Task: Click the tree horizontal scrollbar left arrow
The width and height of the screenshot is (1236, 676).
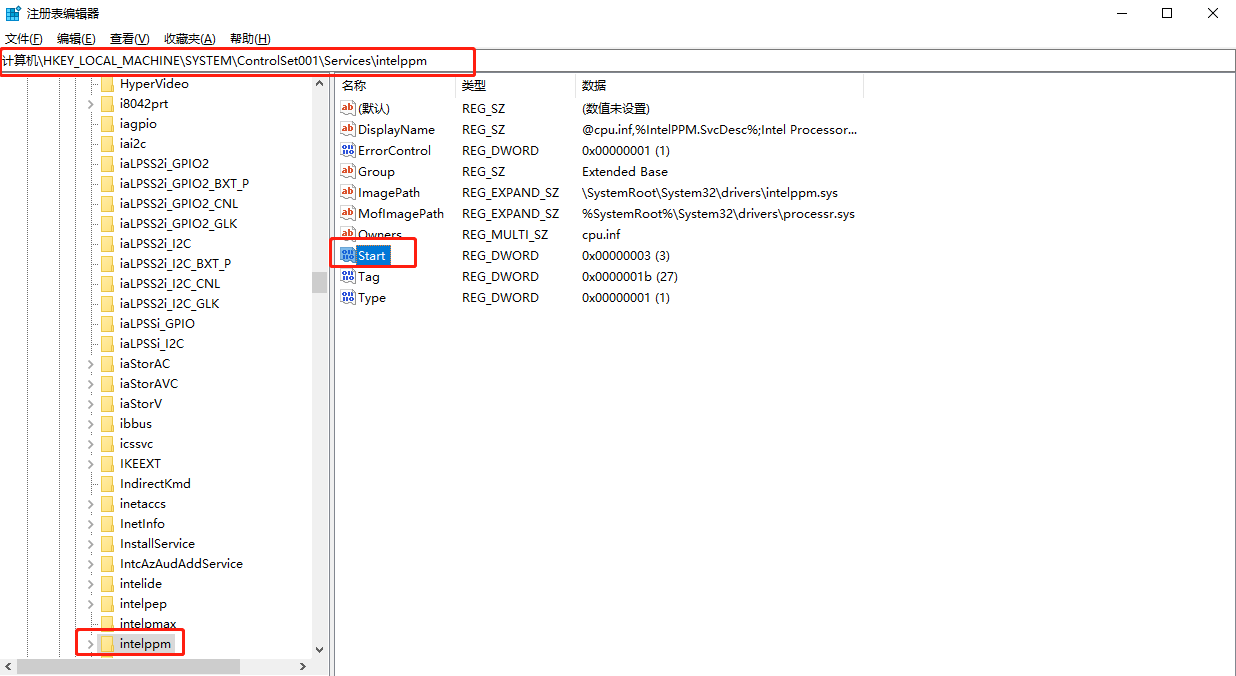Action: click(x=8, y=667)
